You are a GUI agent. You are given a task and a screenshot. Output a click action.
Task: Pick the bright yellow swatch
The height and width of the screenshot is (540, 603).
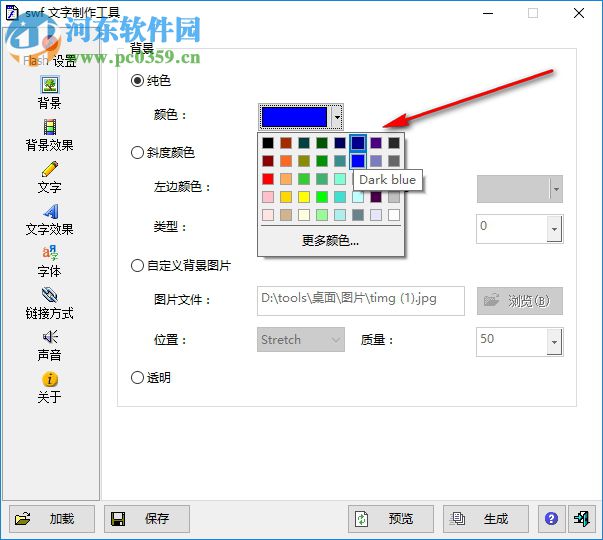tap(304, 197)
